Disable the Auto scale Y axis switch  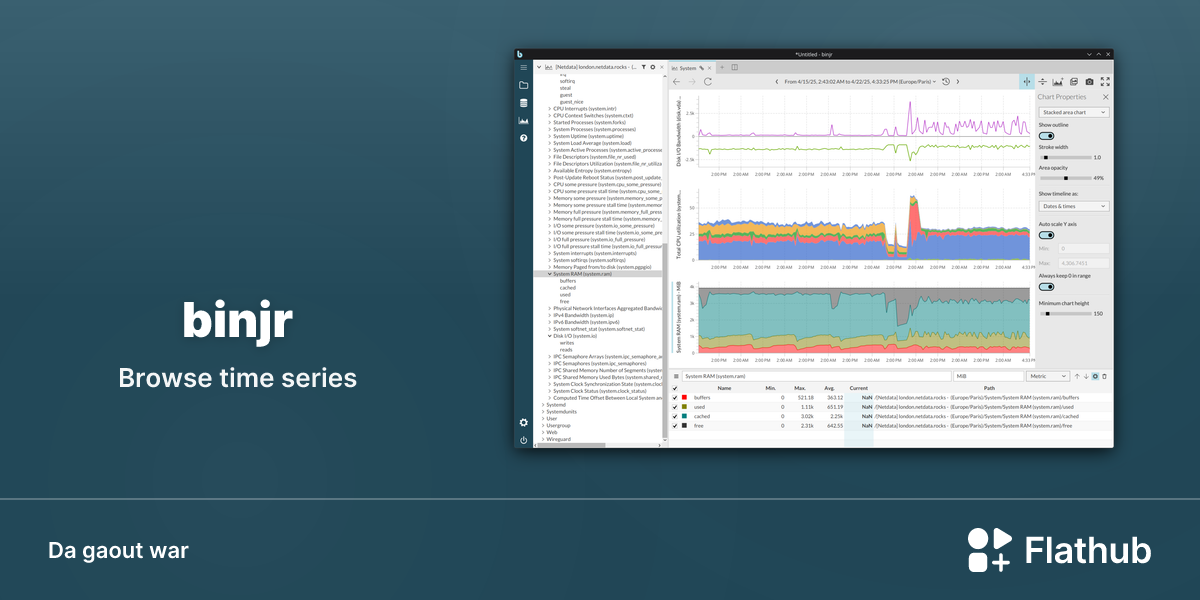(1046, 235)
